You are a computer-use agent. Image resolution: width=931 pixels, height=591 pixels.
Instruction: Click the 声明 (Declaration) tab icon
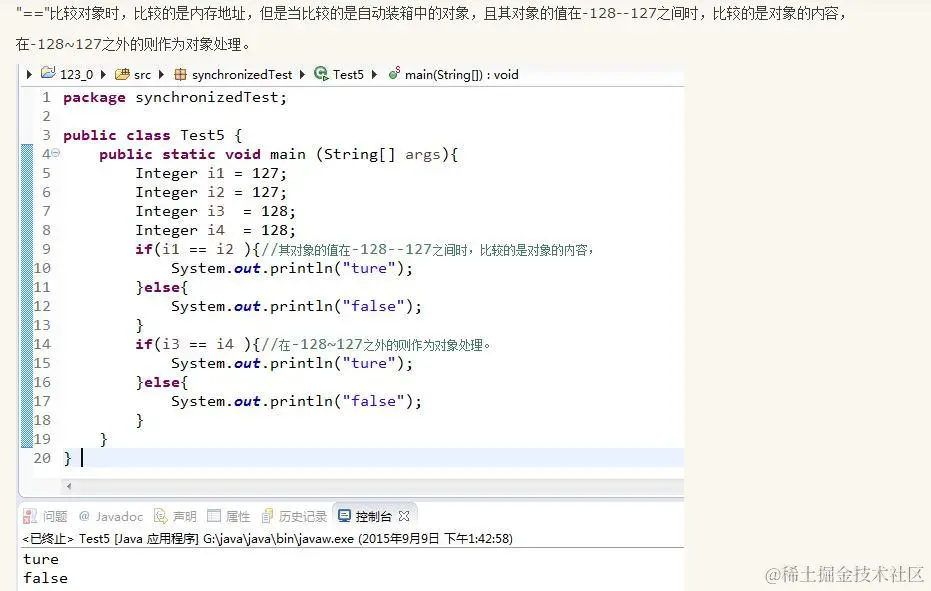[160, 516]
